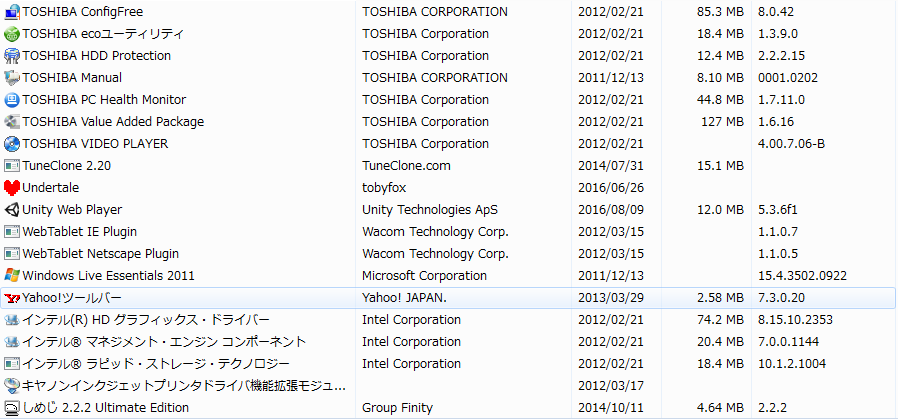Viewport: 898px width, 419px height.
Task: Click the TOSHIBA eco utility green icon
Action: [x=12, y=34]
